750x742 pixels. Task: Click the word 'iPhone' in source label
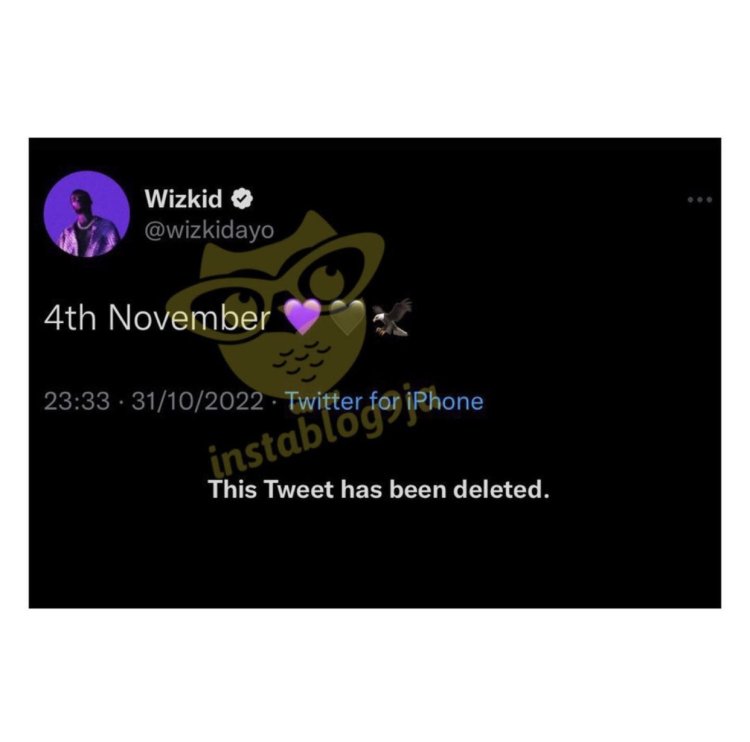(x=444, y=401)
